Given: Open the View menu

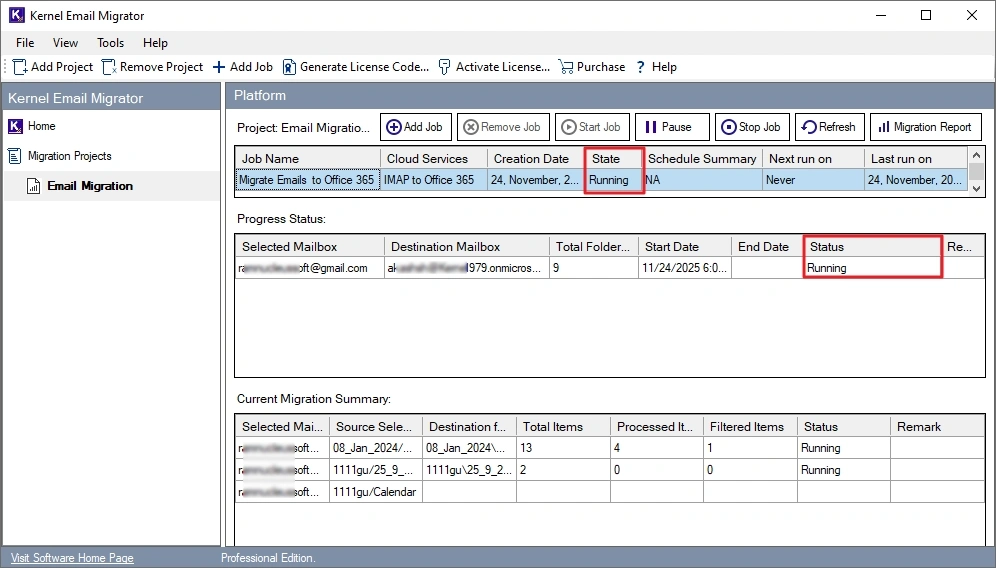Looking at the screenshot, I should point(65,43).
